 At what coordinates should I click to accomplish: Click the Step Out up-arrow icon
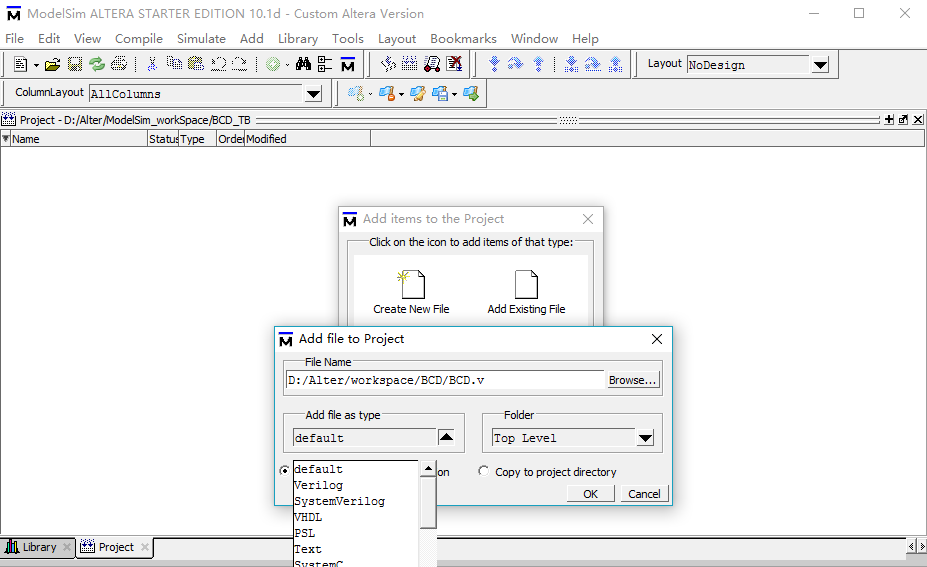(539, 64)
